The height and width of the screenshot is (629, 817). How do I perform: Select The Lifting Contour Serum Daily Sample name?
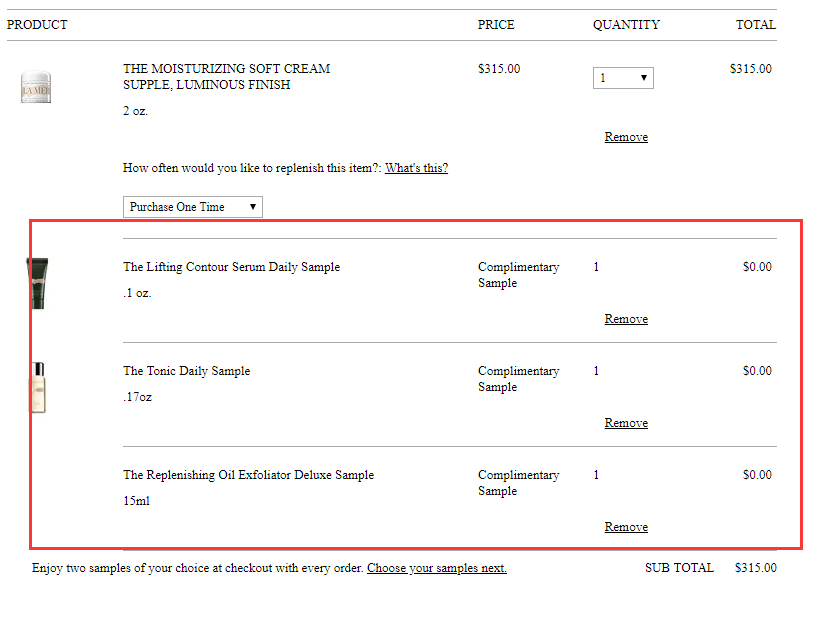coord(231,267)
